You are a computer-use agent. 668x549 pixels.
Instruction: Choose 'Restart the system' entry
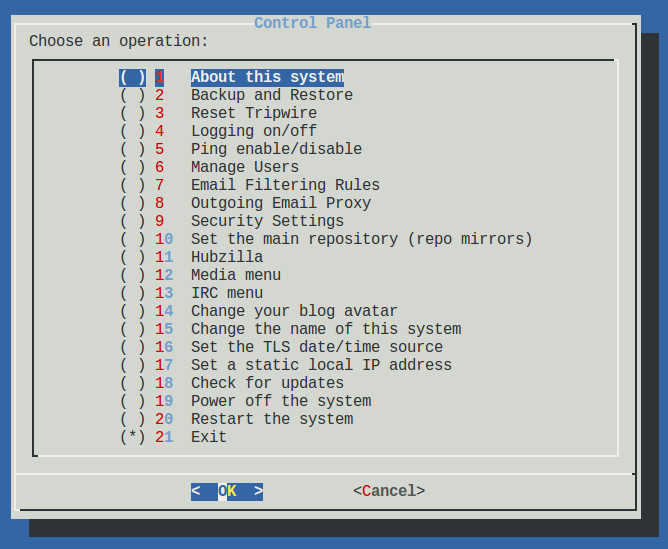[272, 419]
